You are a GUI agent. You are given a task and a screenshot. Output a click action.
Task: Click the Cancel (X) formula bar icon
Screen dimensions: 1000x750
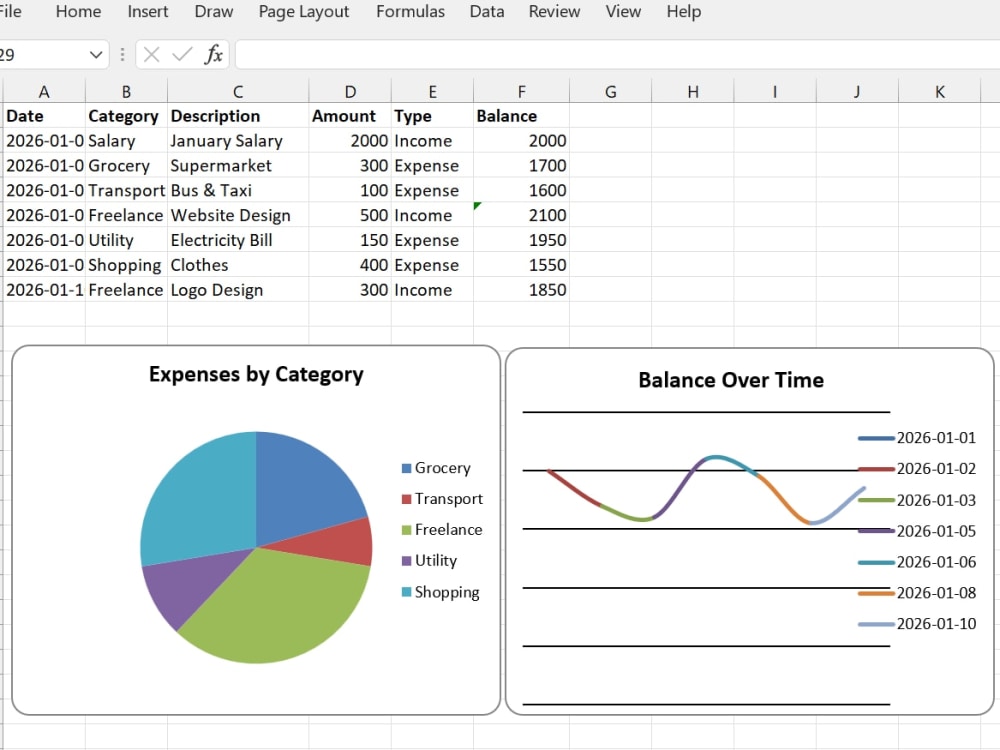tap(151, 55)
